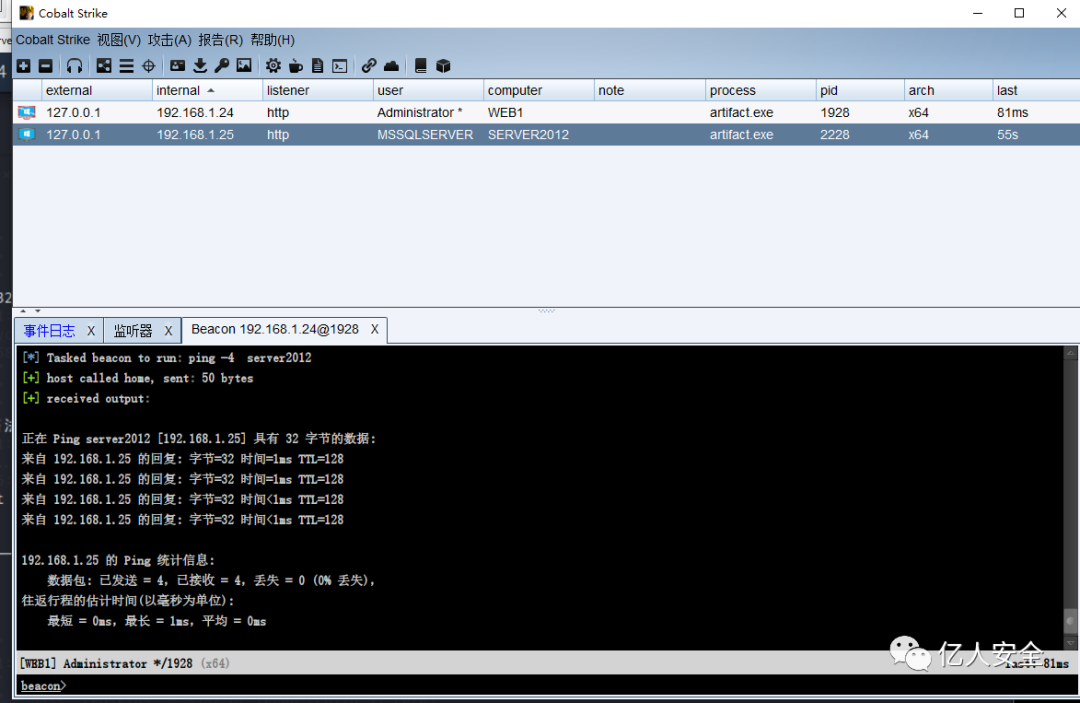This screenshot has height=703, width=1080.
Task: Sort sessions by pid column
Action: (x=860, y=90)
